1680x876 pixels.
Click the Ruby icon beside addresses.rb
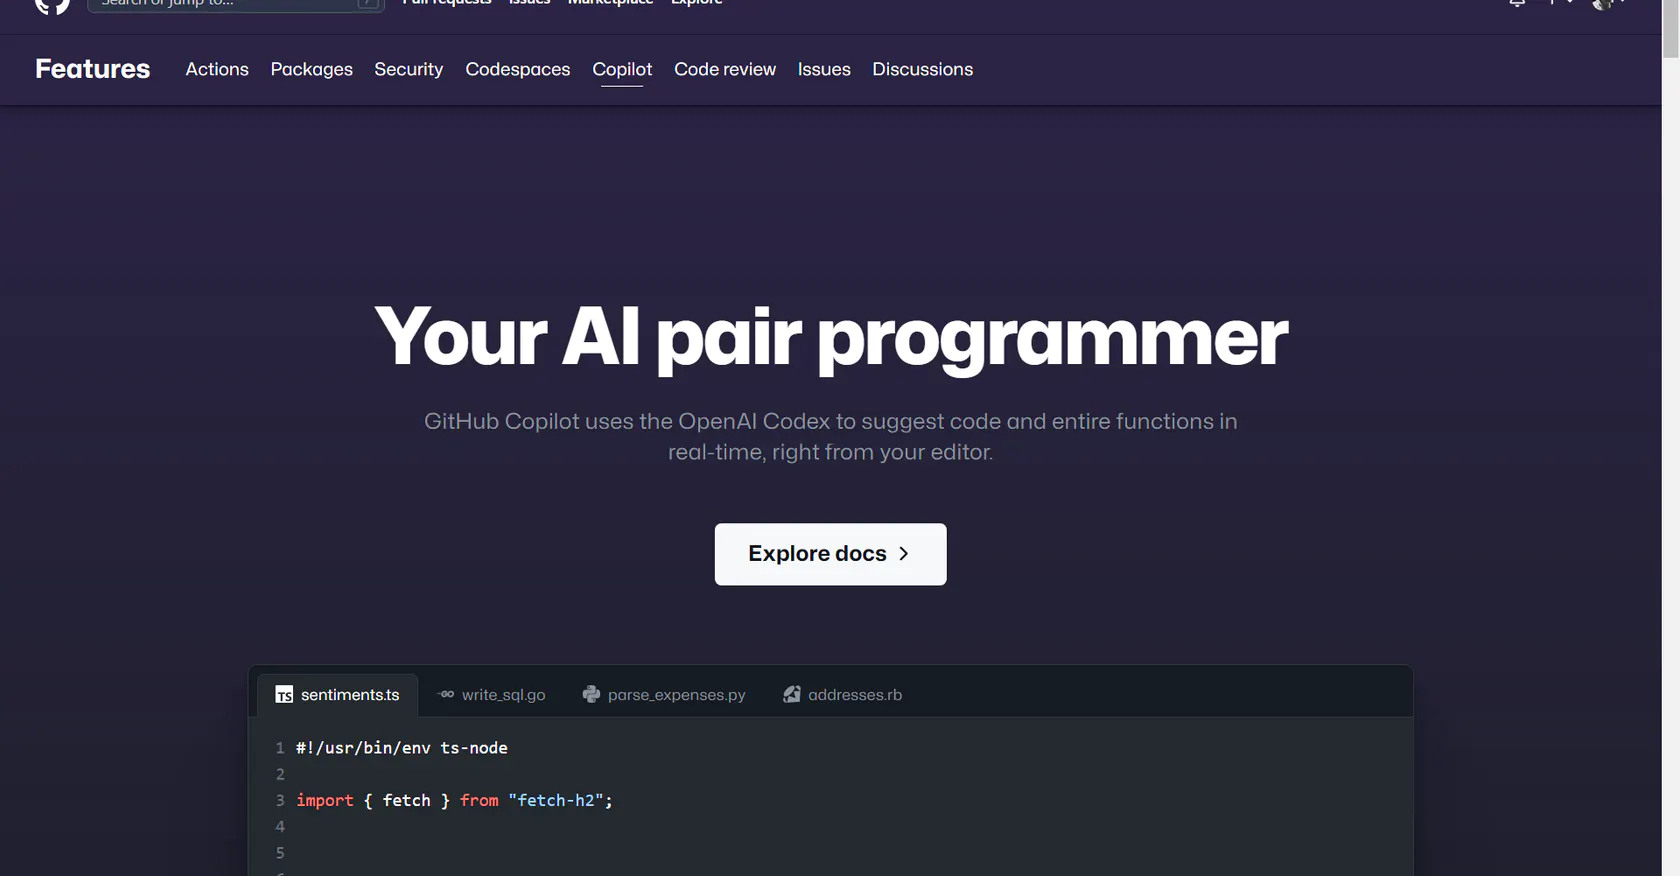[x=792, y=694]
